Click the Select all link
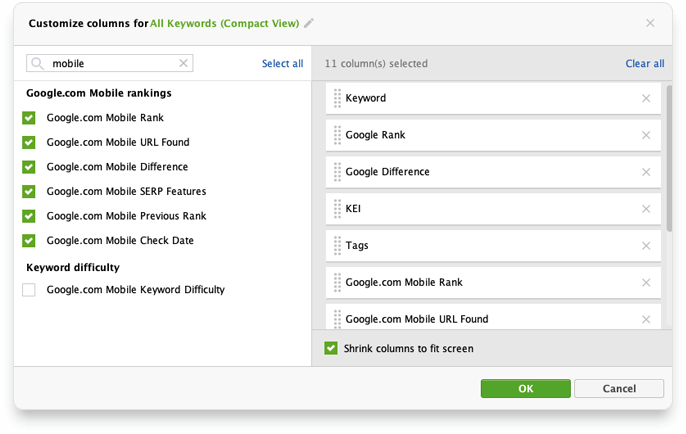686x434 pixels. [283, 63]
